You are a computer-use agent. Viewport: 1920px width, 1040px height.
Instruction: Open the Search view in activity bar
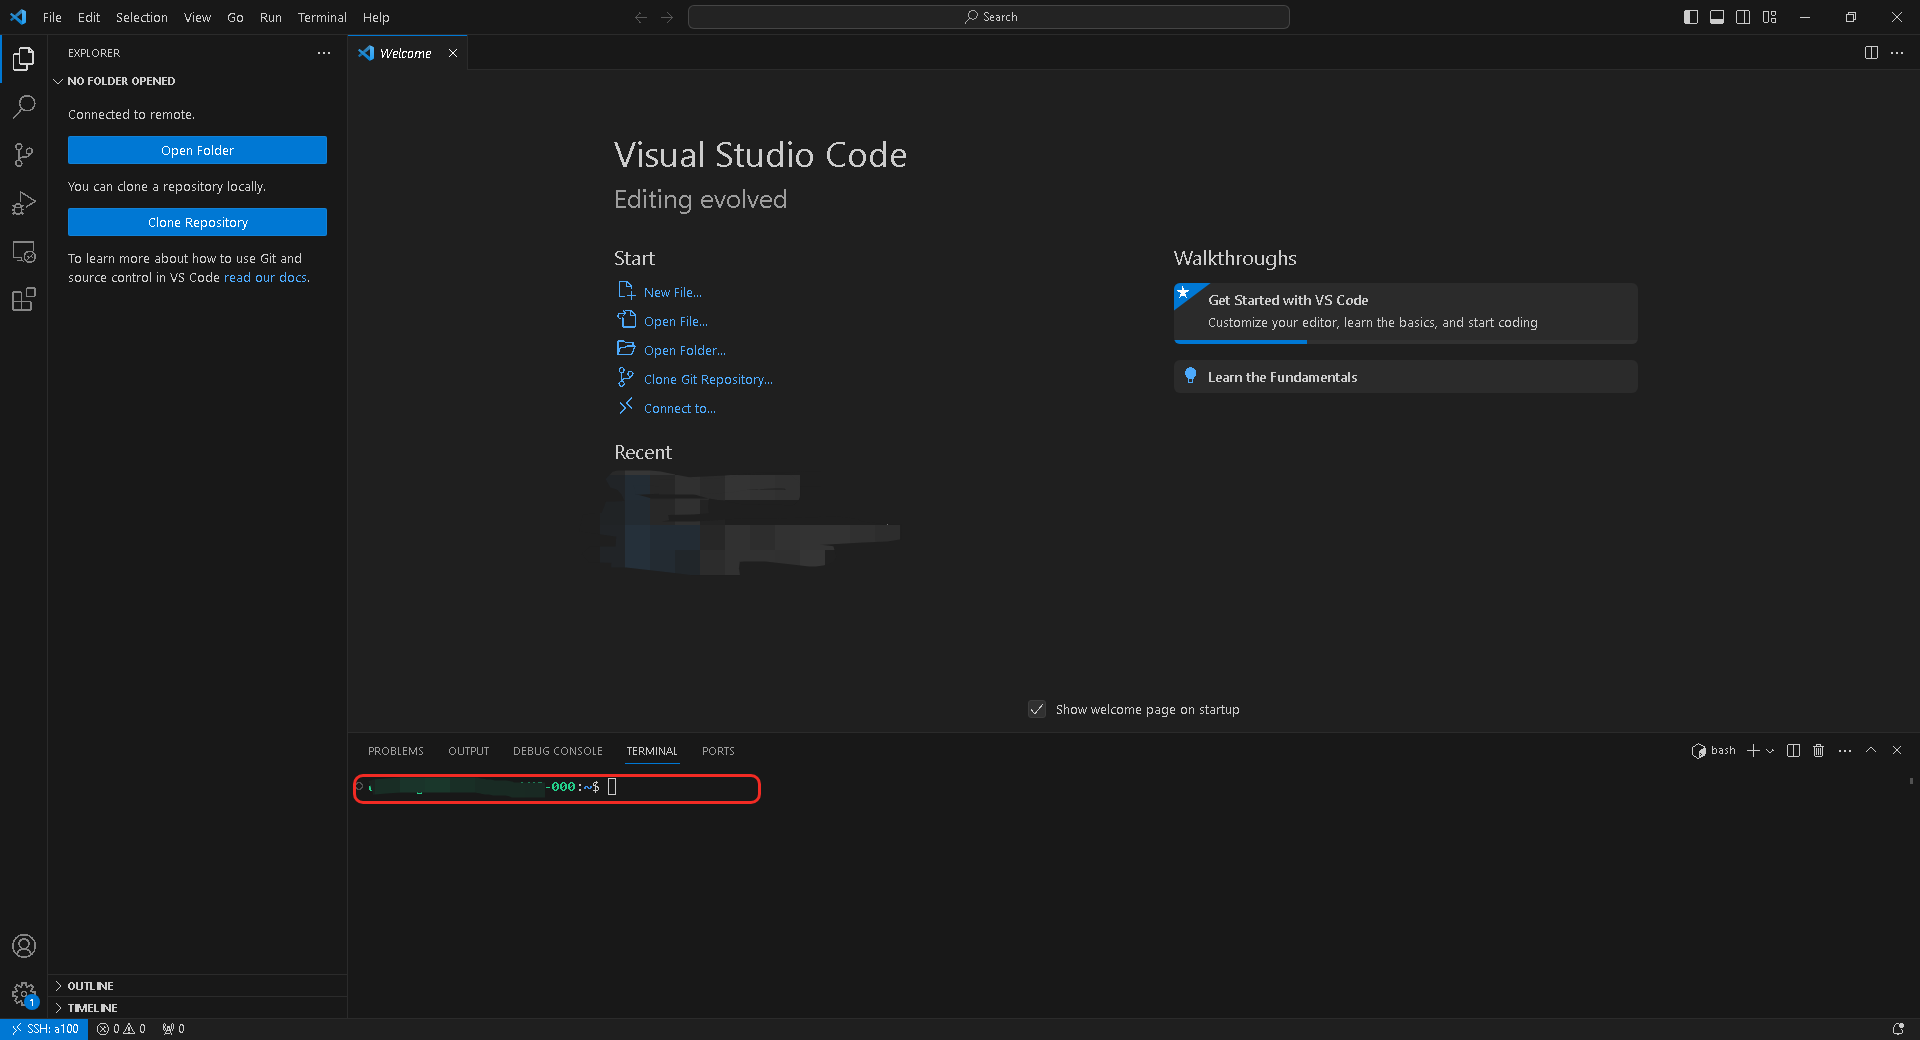(24, 106)
